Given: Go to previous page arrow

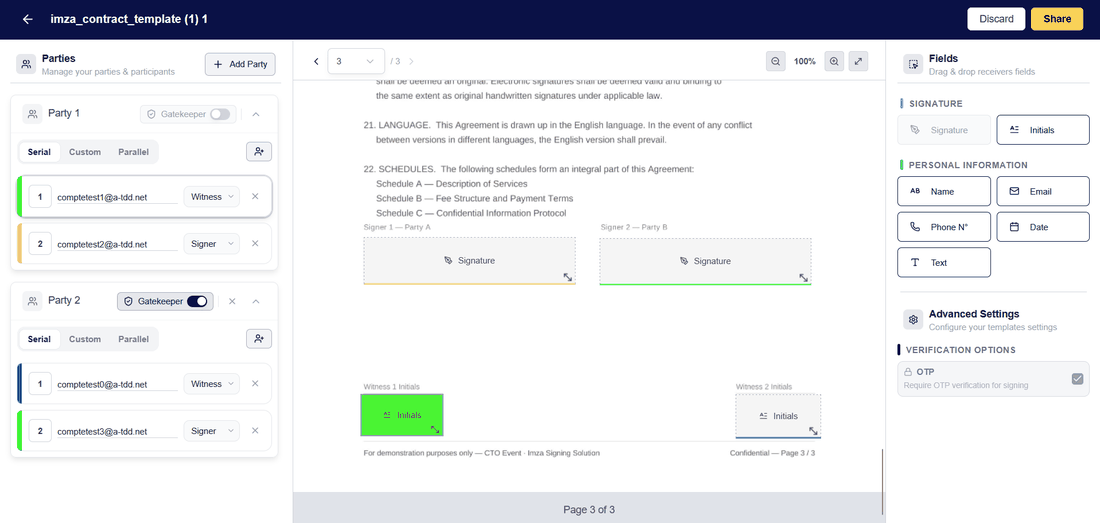Looking at the screenshot, I should tap(316, 62).
